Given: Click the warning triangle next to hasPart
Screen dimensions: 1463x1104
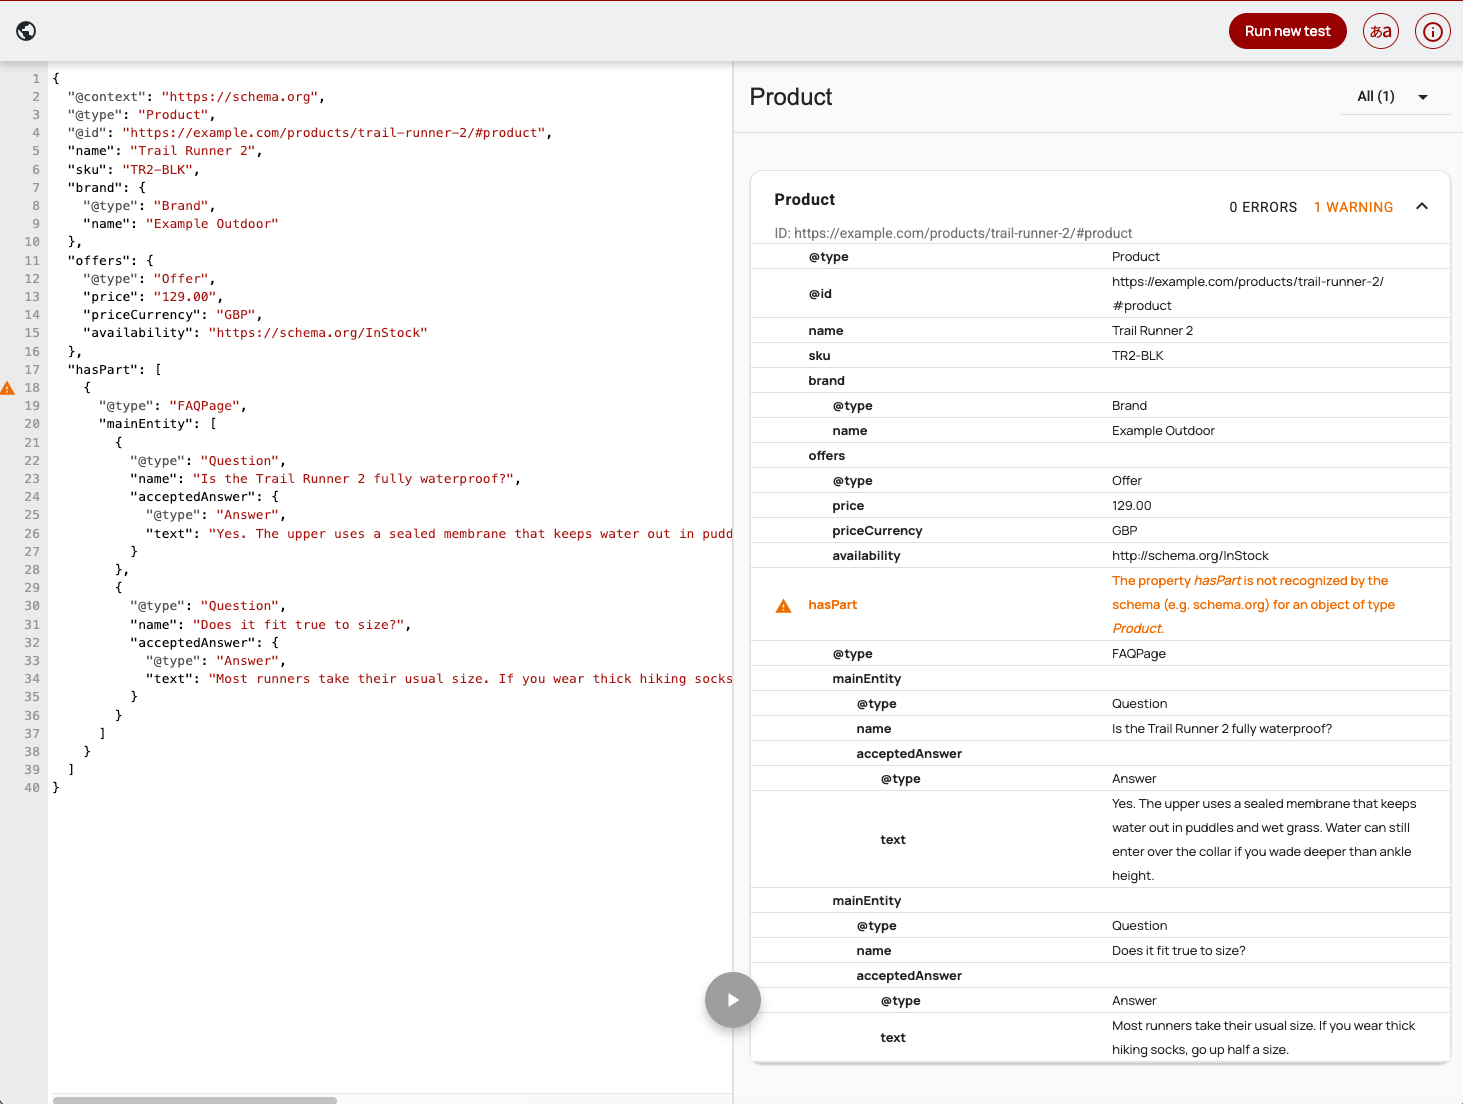Looking at the screenshot, I should point(784,605).
